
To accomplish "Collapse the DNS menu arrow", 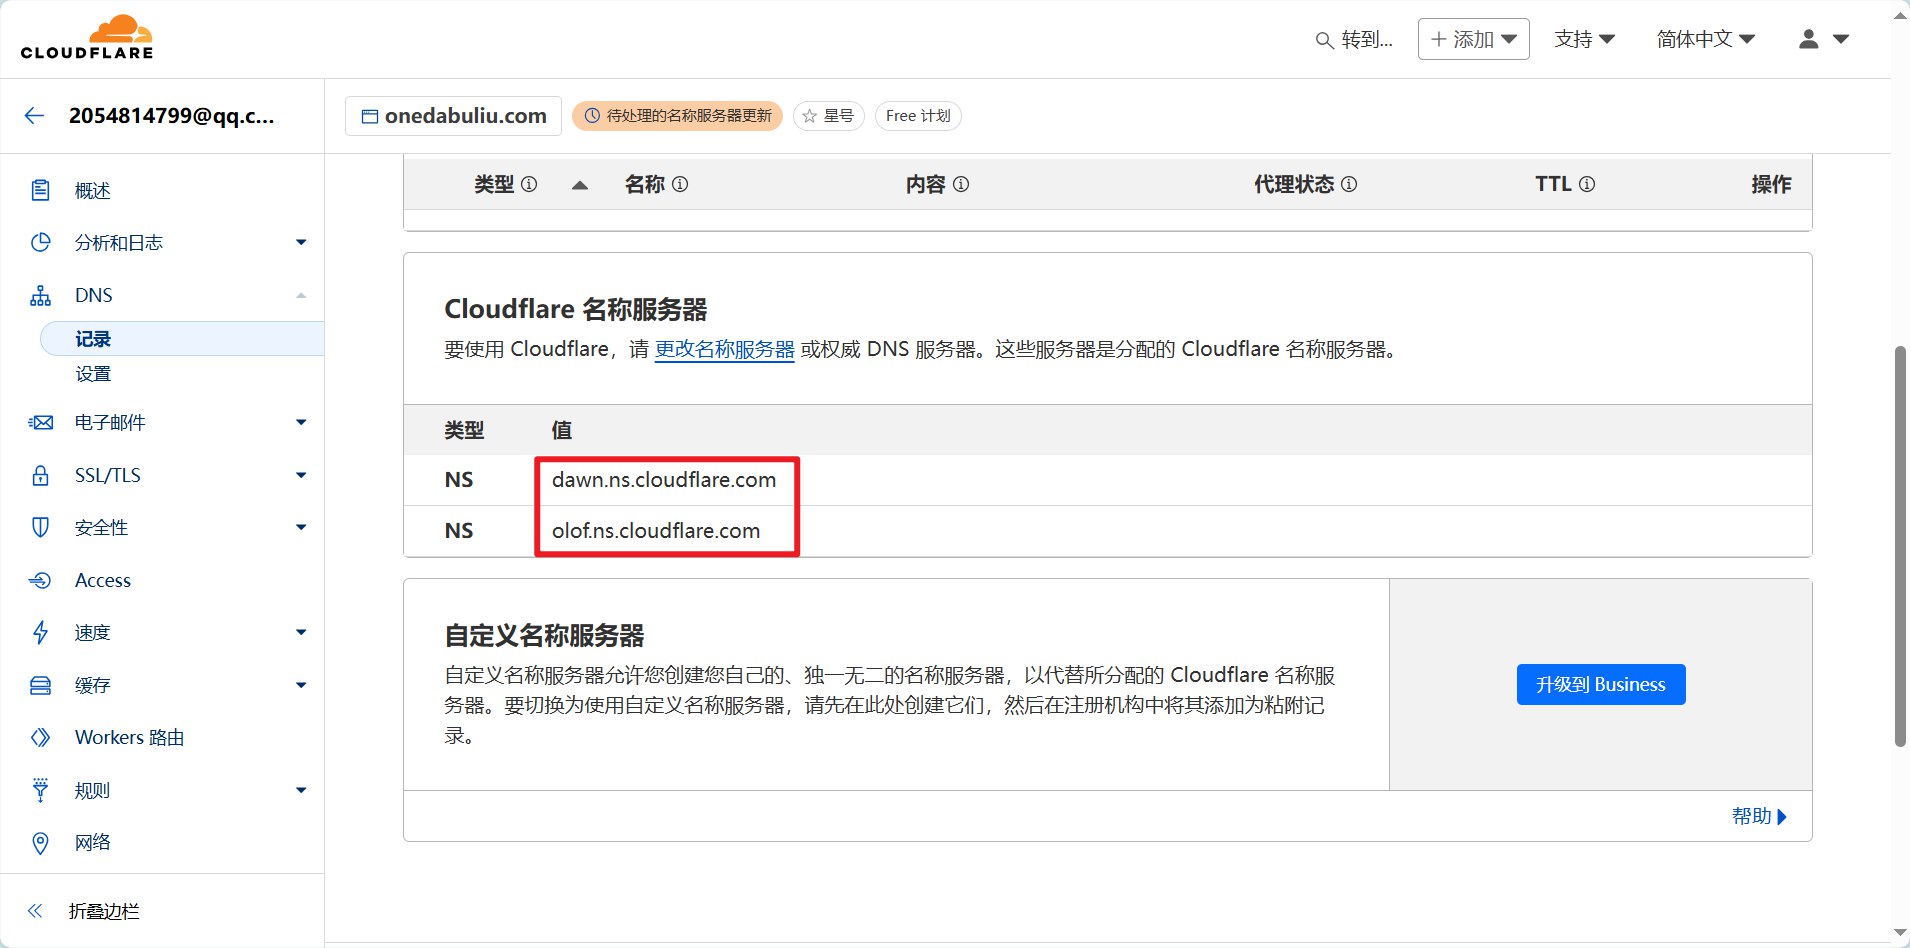I will 301,295.
